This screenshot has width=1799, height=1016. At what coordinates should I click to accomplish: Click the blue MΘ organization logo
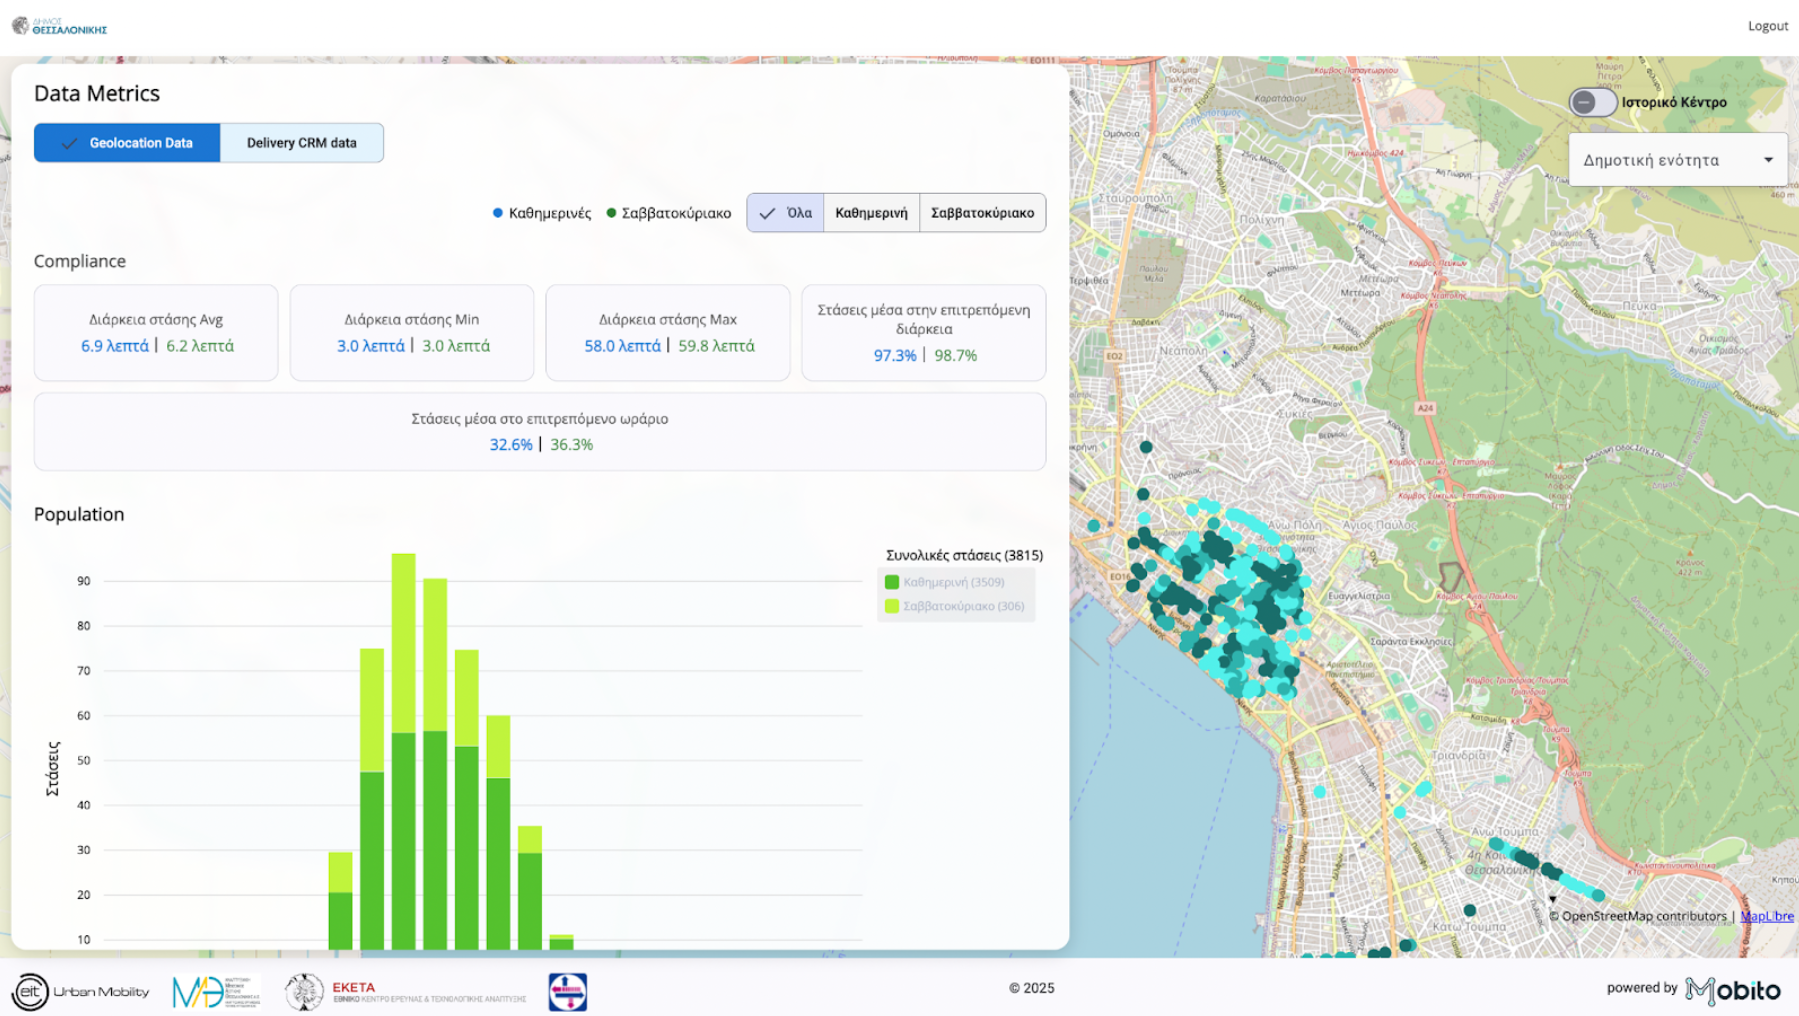pyautogui.click(x=215, y=991)
